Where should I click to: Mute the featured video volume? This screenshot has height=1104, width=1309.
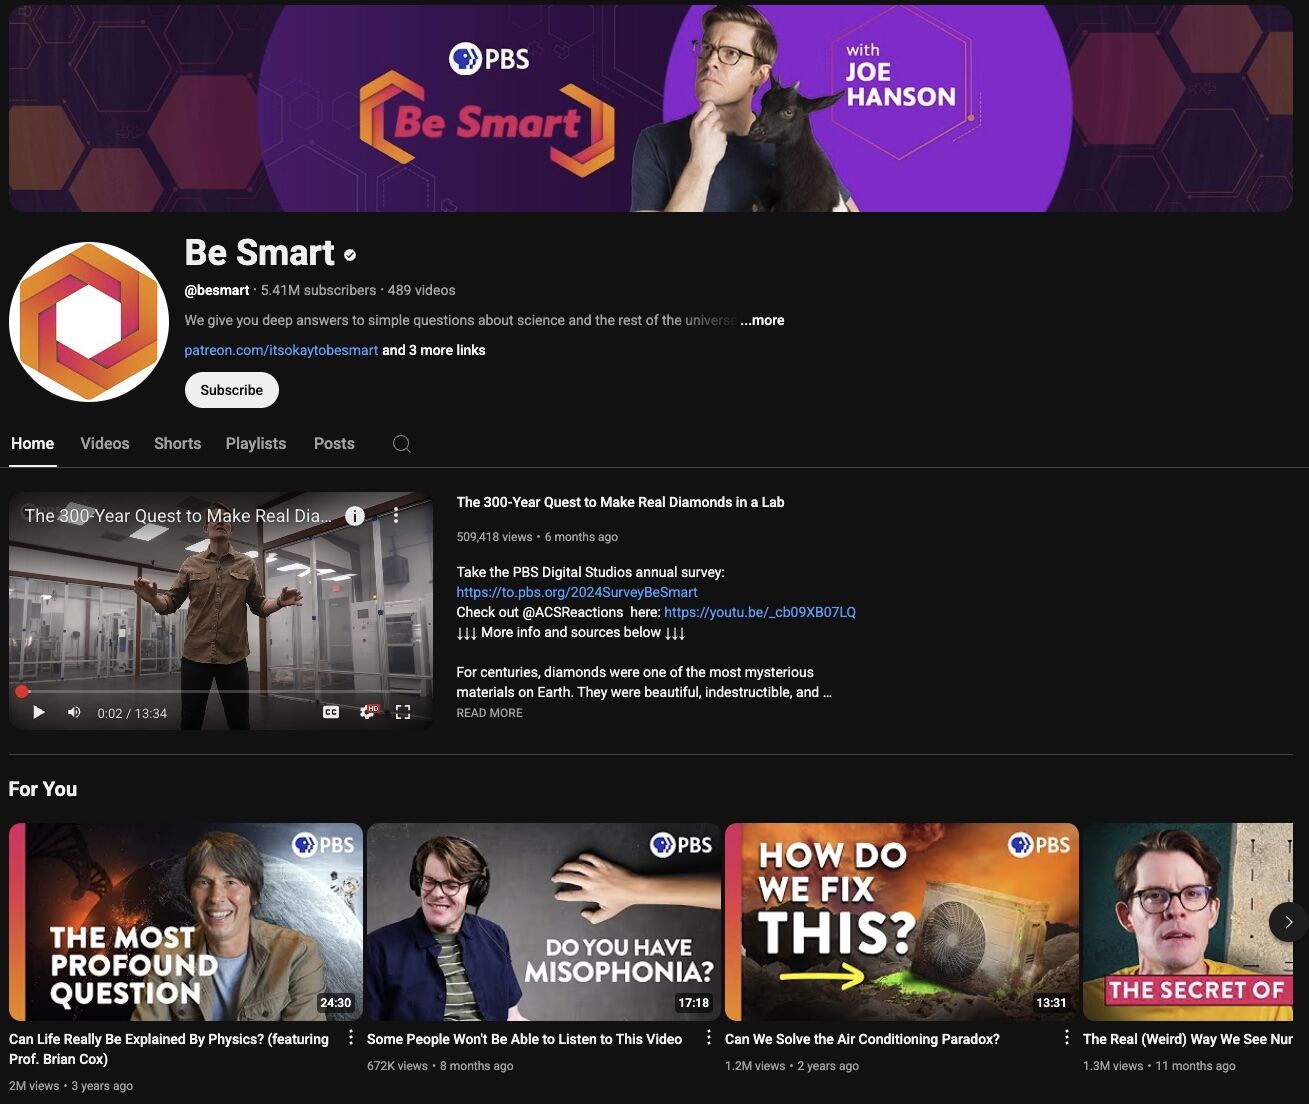click(x=74, y=712)
